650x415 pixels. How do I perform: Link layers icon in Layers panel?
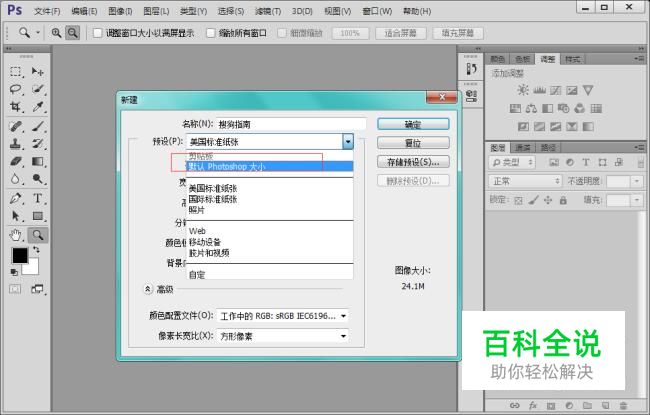[x=514, y=405]
